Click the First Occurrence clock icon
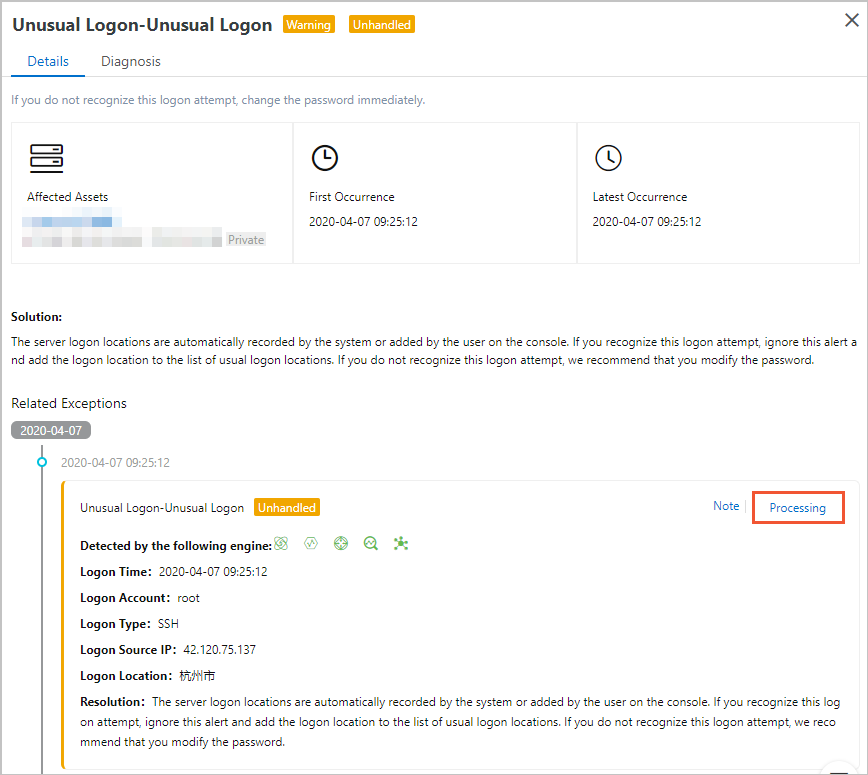868x775 pixels. tap(325, 158)
